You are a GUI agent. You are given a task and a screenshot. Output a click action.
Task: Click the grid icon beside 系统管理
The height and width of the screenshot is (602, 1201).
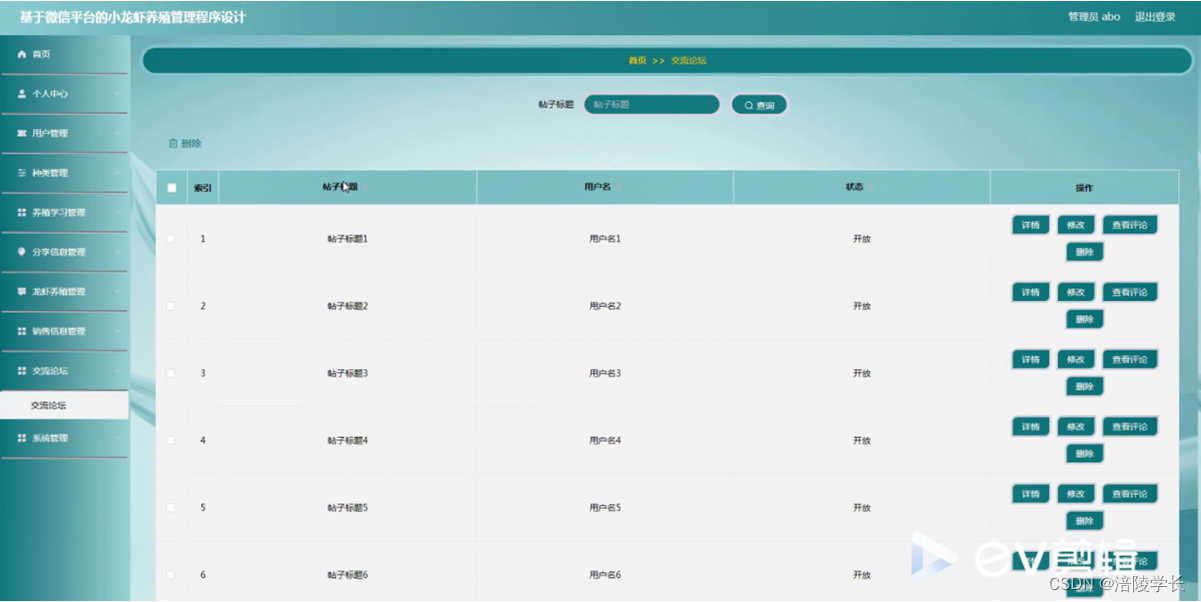22,438
